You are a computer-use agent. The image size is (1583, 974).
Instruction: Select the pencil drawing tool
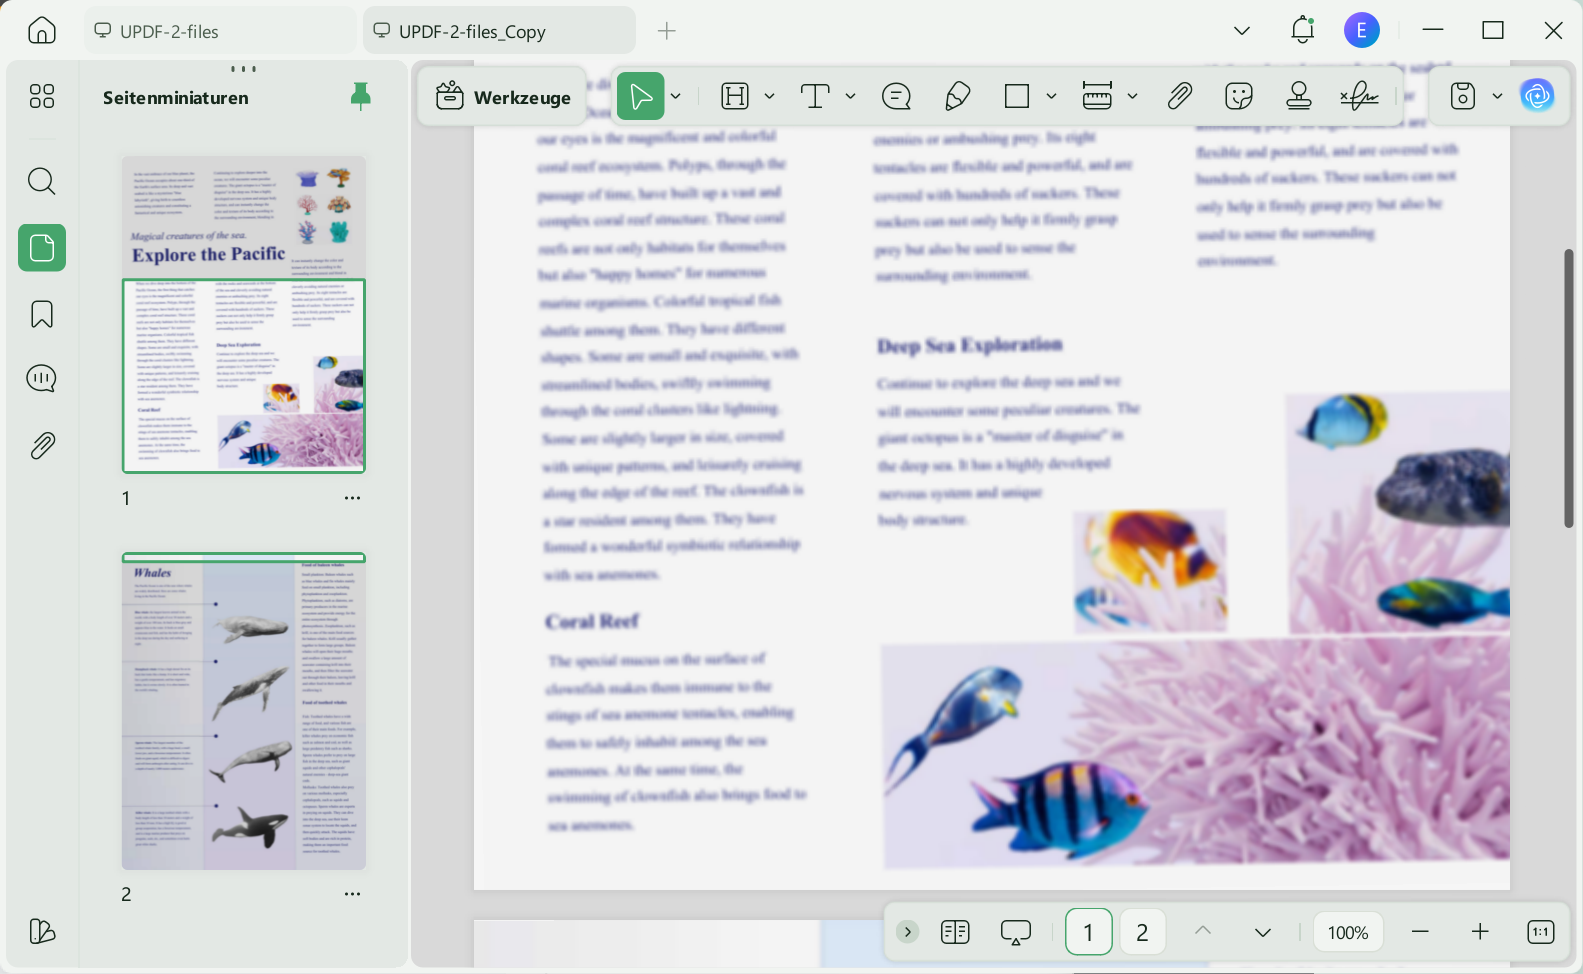point(957,96)
